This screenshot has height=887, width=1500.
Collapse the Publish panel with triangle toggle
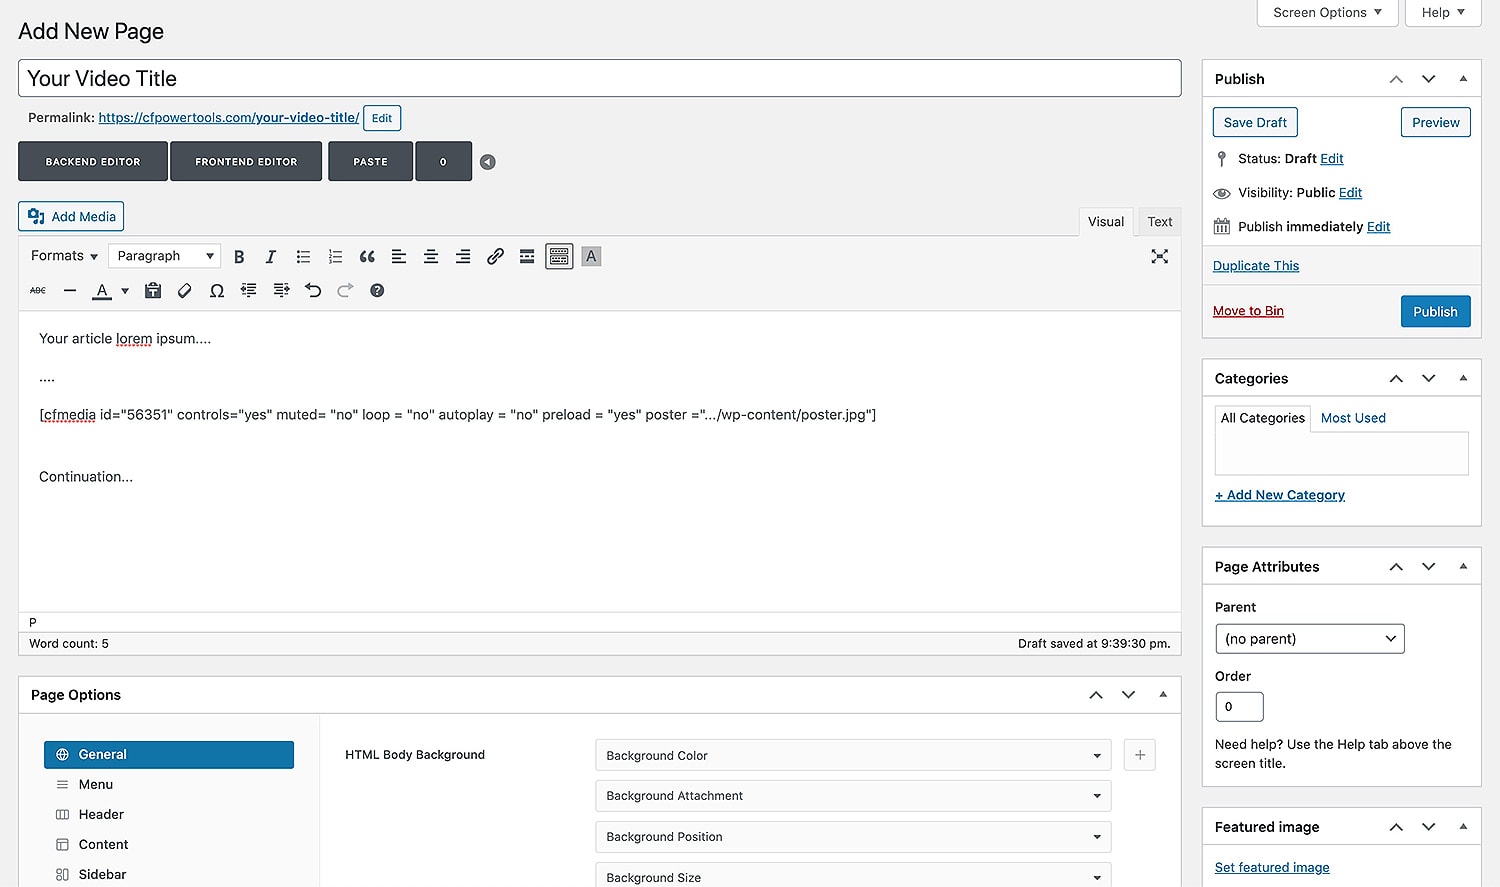point(1463,79)
